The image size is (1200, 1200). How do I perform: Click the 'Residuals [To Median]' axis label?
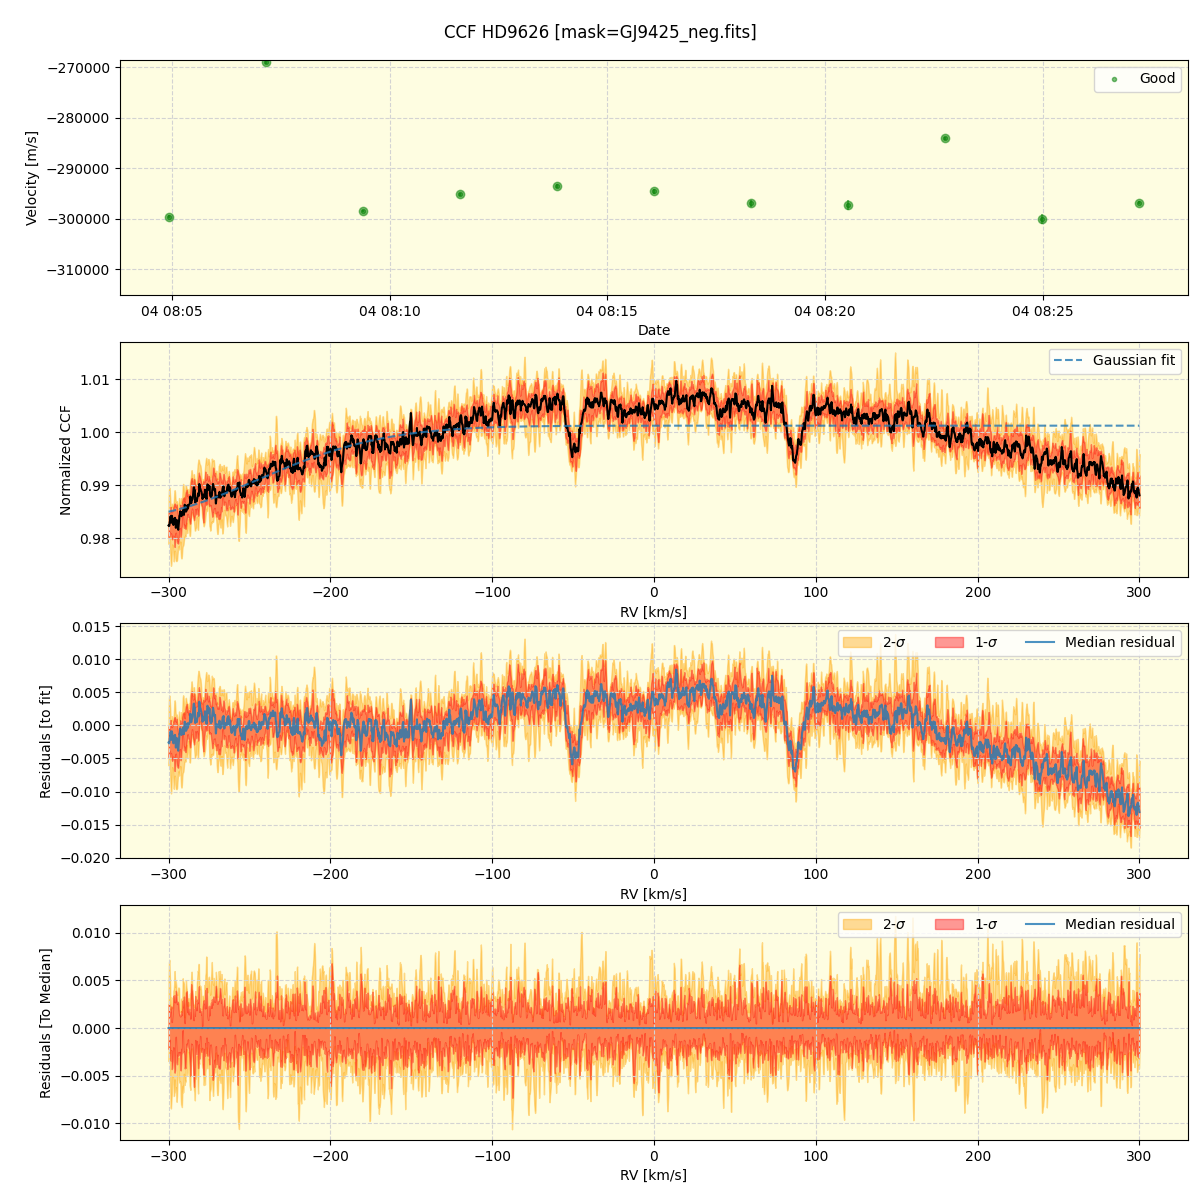click(45, 1023)
